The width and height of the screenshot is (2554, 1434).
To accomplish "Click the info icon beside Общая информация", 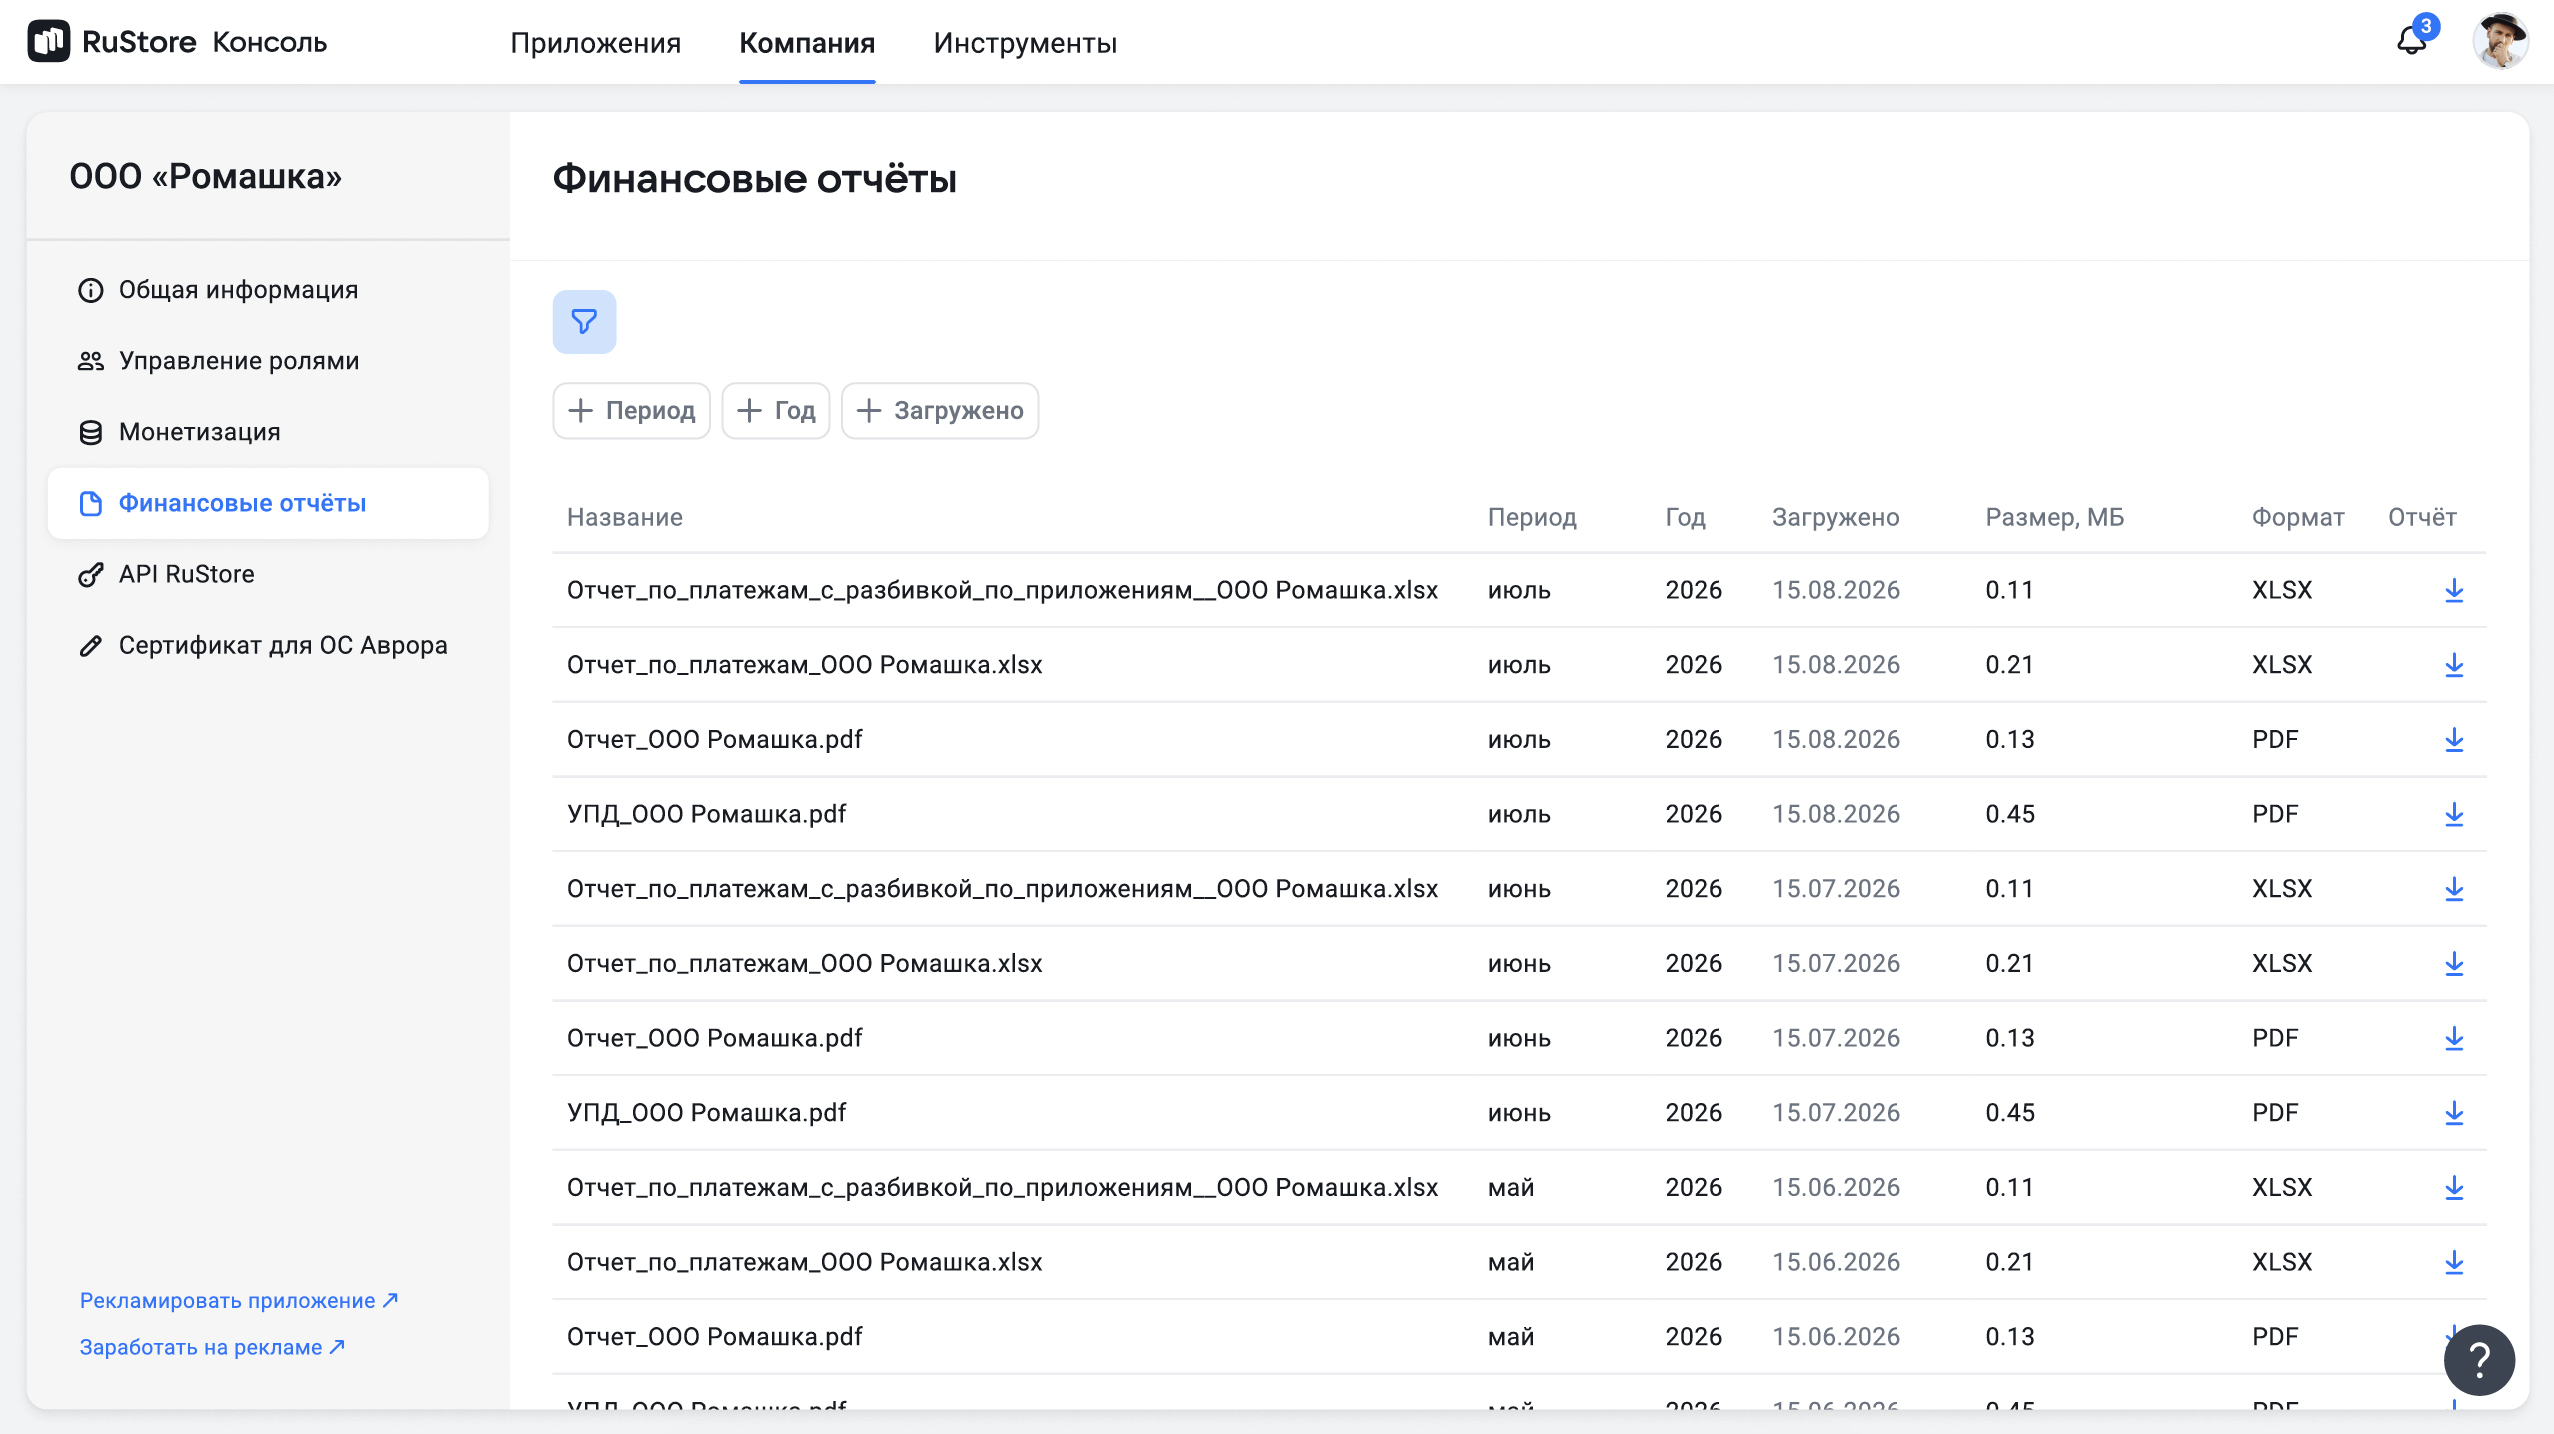I will [91, 290].
